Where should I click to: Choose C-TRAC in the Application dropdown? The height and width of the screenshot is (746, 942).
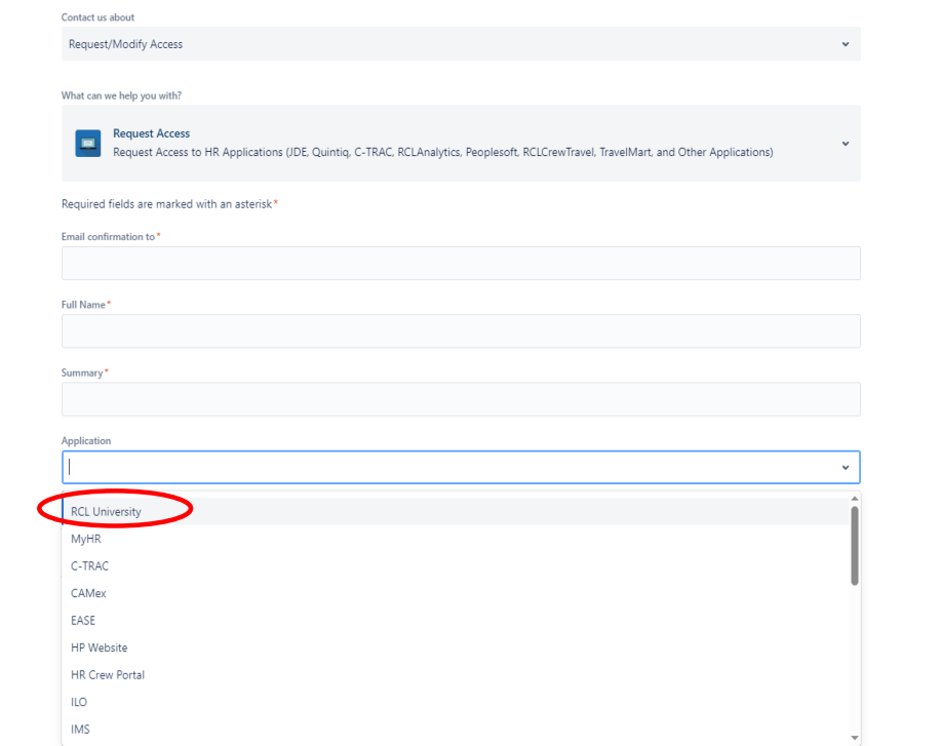tap(85, 565)
